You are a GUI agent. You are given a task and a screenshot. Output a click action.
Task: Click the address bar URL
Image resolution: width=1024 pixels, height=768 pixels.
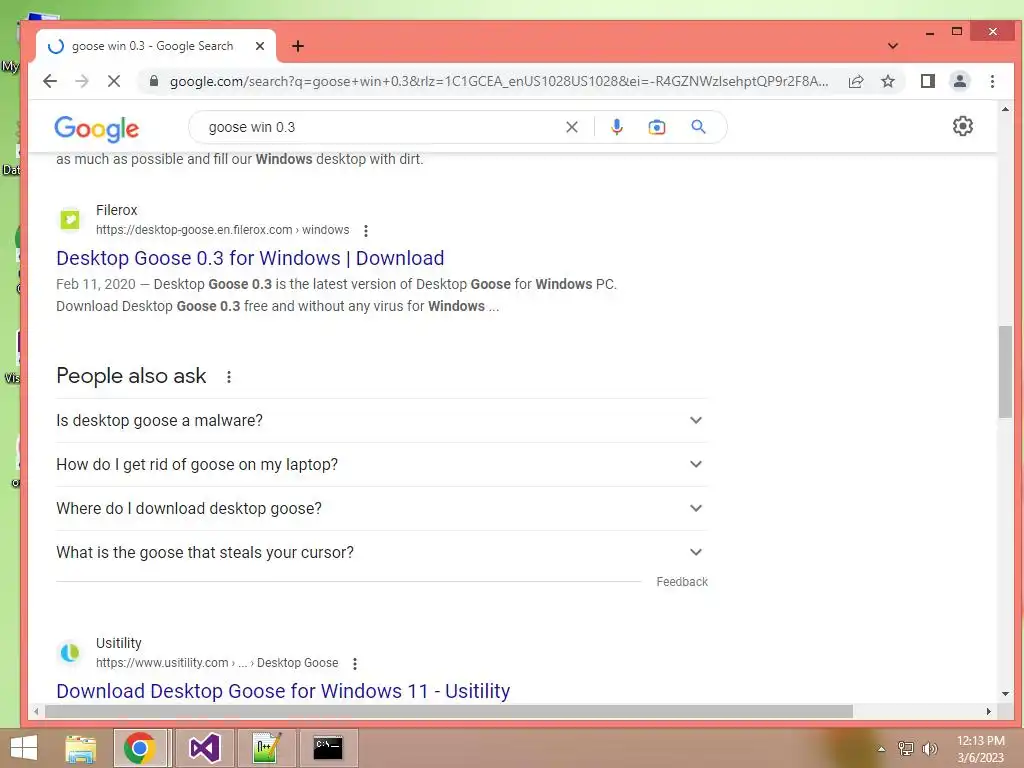tap(499, 81)
